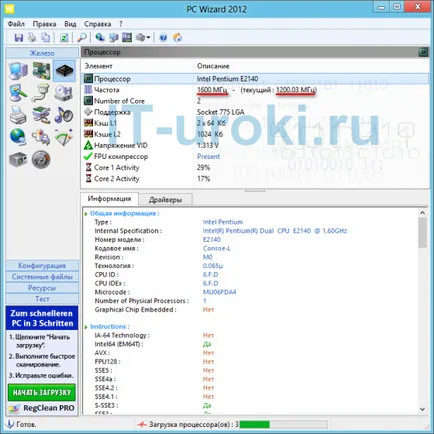
Task: Click the two computers toolbar icon
Action: [113, 37]
